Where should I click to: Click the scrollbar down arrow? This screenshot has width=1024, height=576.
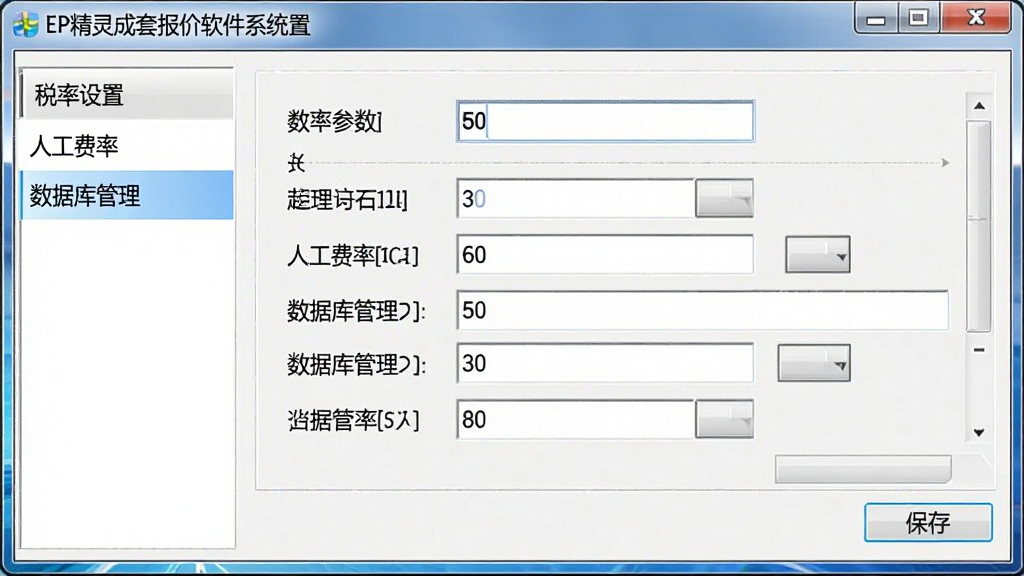click(979, 432)
